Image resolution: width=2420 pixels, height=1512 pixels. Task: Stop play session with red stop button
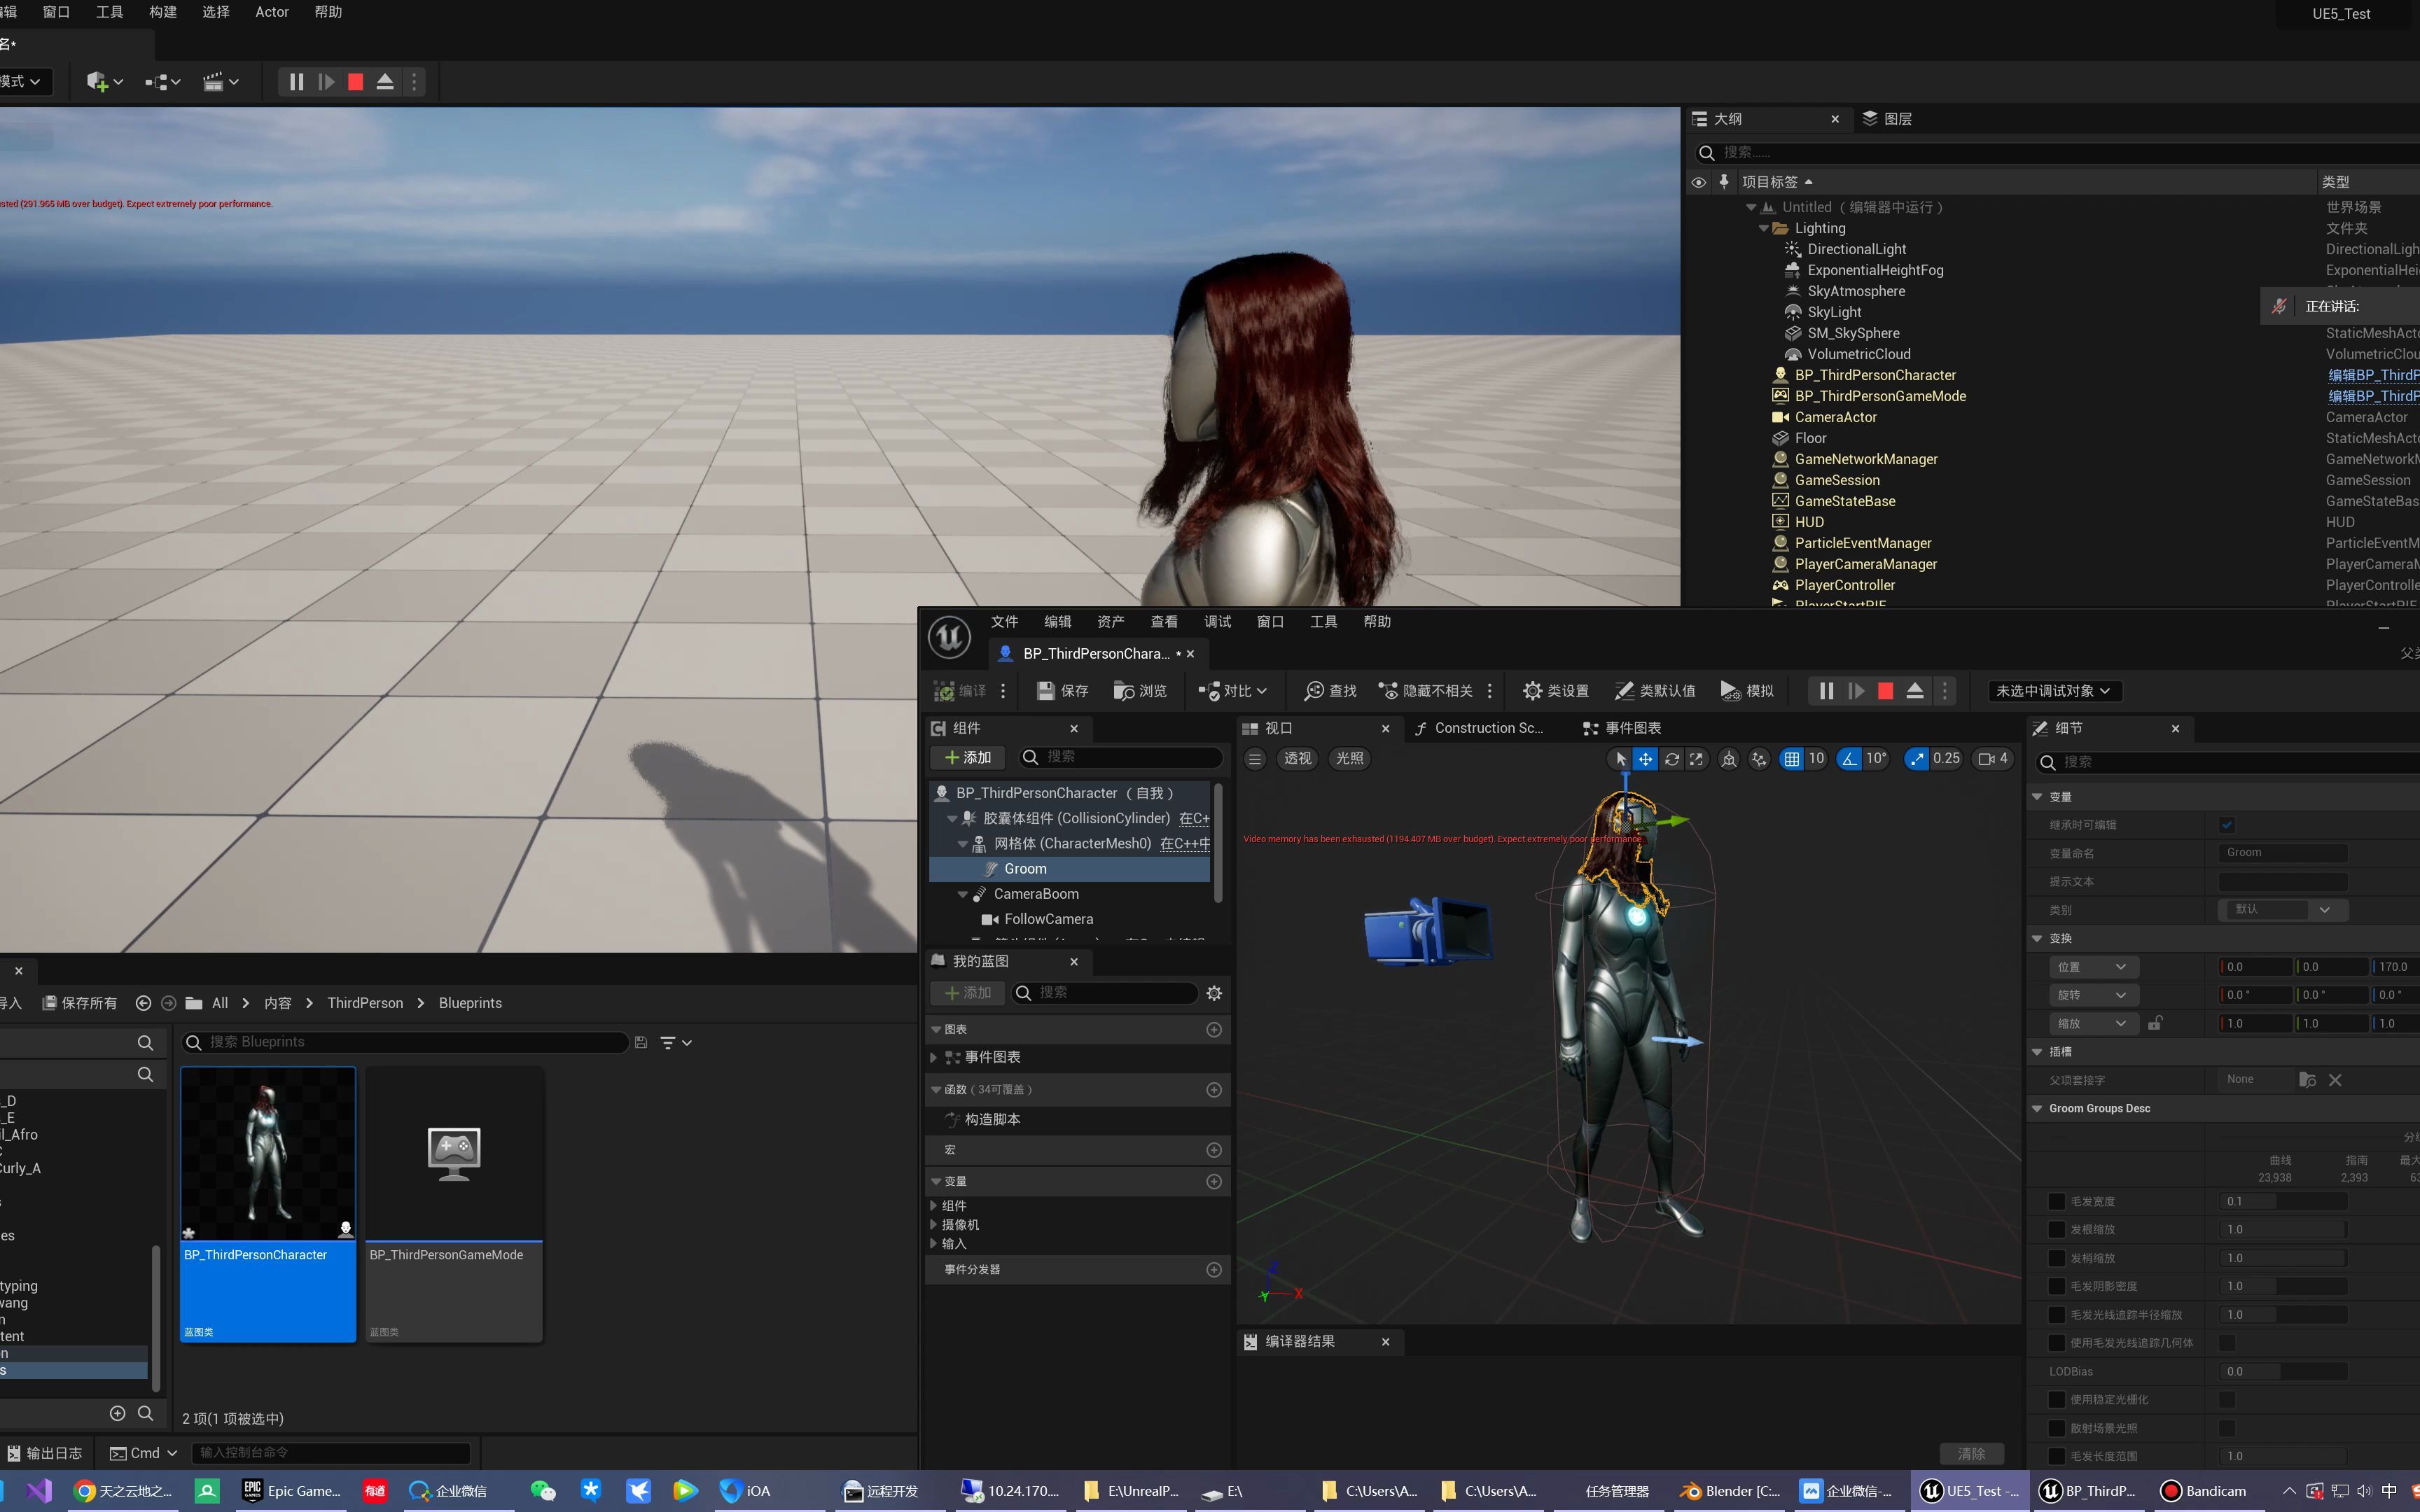355,82
